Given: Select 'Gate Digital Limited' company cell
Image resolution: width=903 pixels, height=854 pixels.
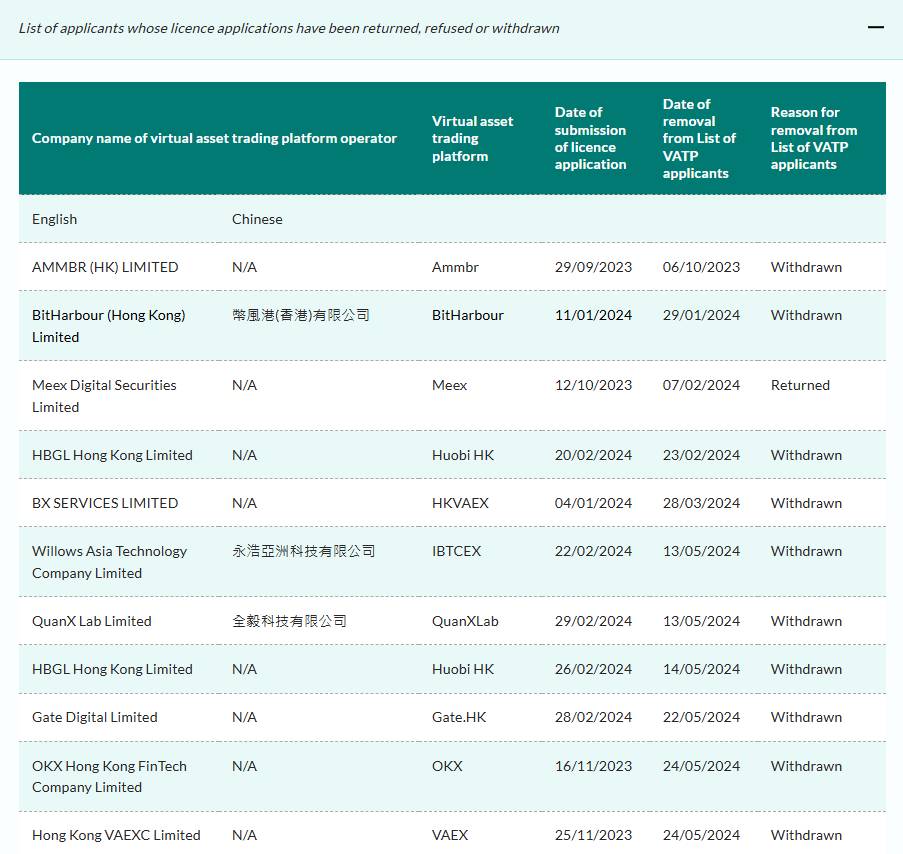Looking at the screenshot, I should pos(94,718).
